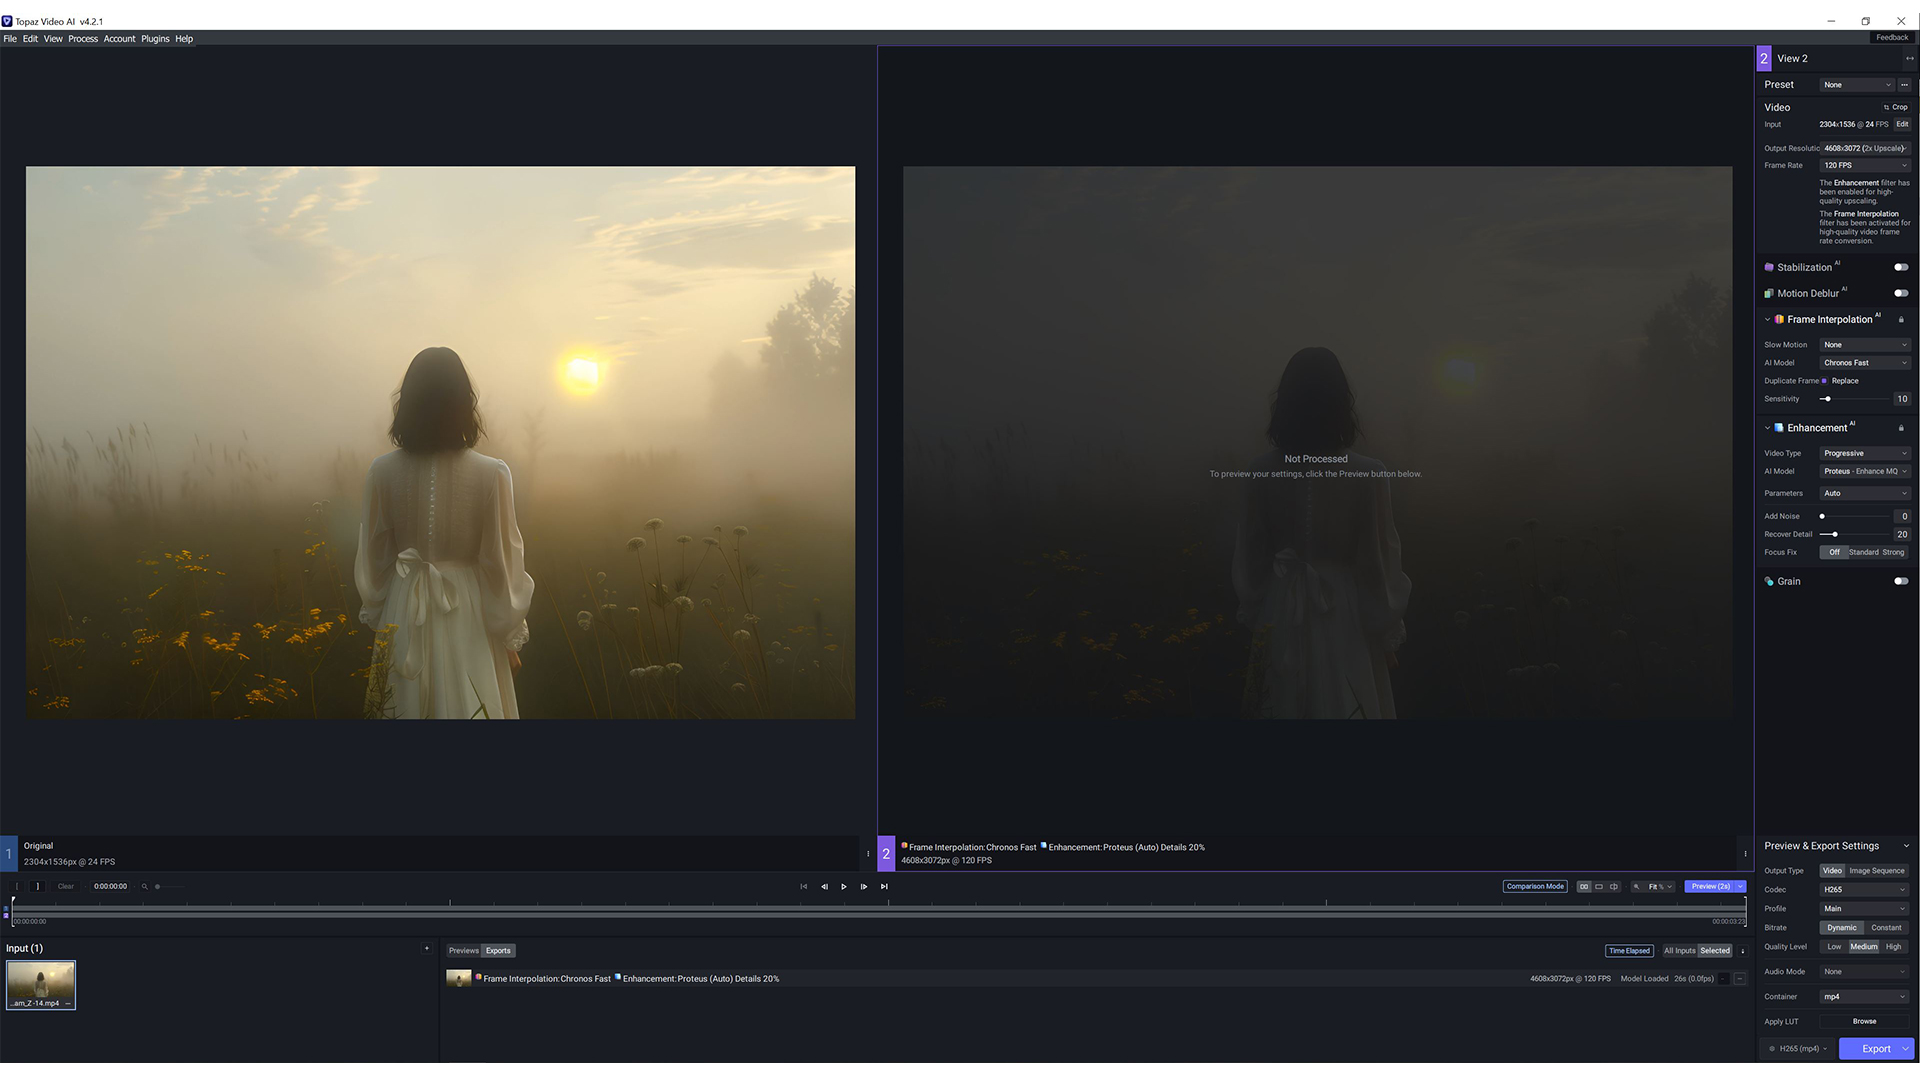Set trim out-point bracket marker
1920x1080 pixels.
point(38,887)
